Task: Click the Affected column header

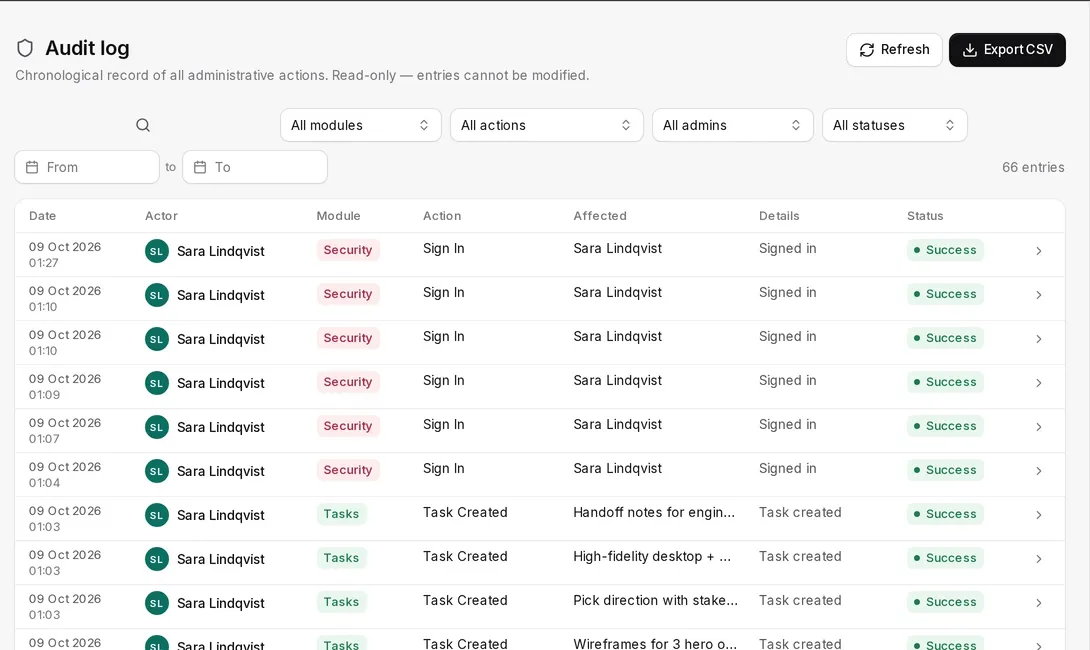Action: 600,216
